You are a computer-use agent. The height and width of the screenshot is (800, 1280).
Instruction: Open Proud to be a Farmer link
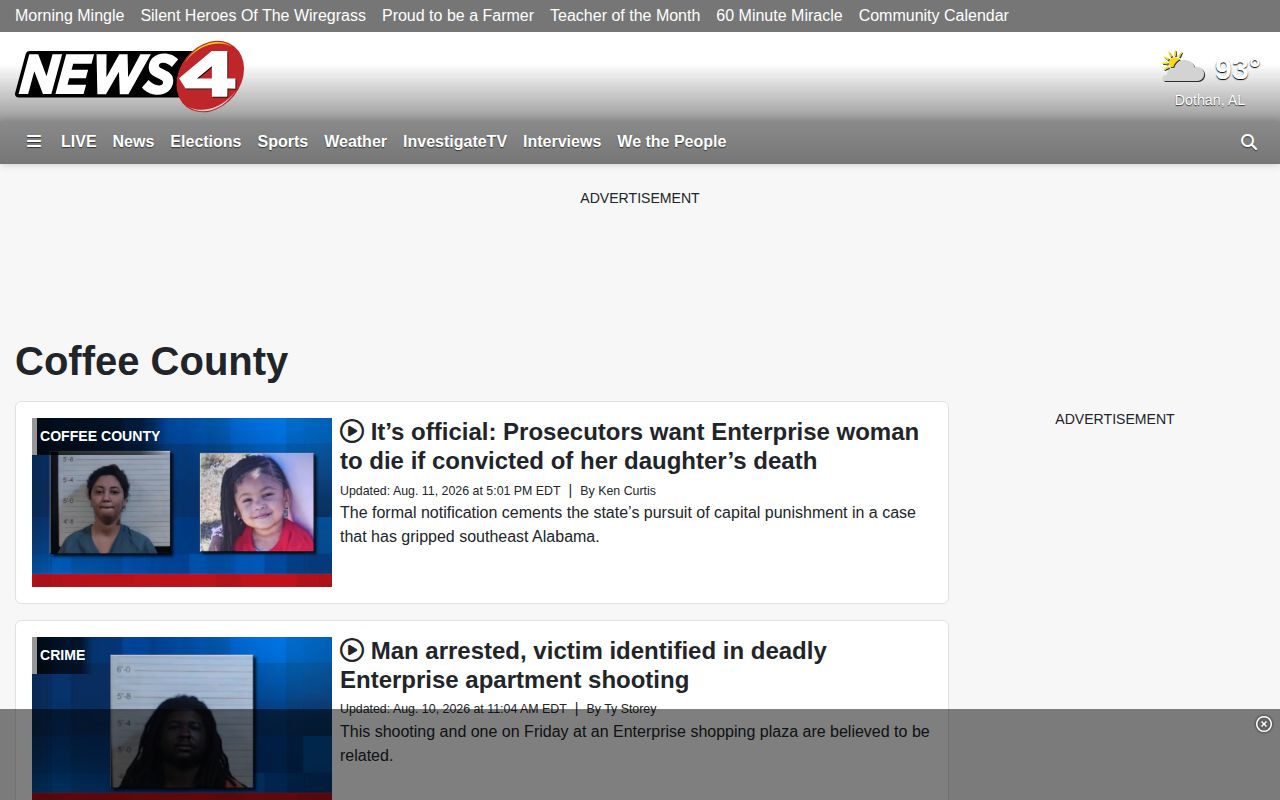[458, 16]
